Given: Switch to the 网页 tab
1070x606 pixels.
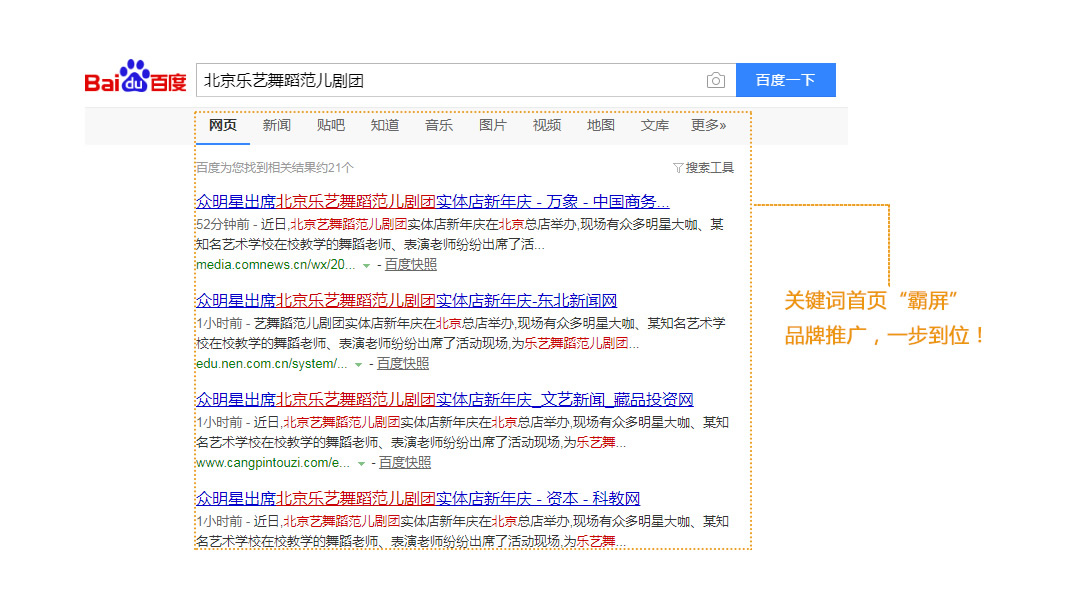Looking at the screenshot, I should point(222,126).
